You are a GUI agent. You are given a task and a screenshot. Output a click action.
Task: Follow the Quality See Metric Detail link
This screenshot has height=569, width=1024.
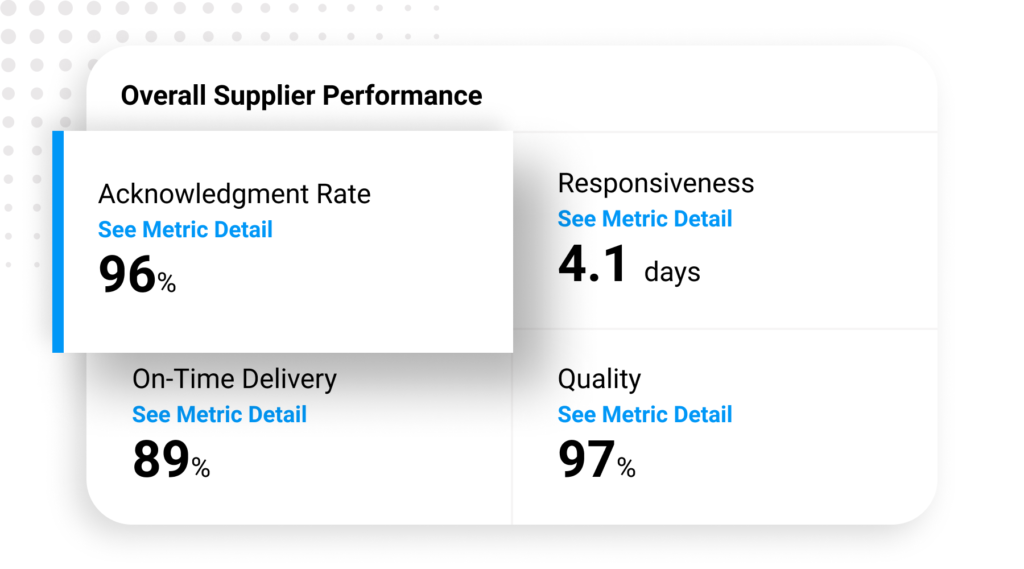tap(645, 414)
